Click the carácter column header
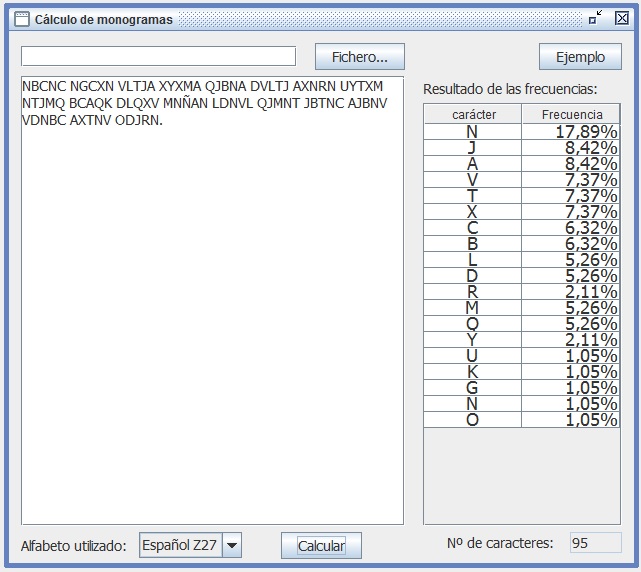This screenshot has width=641, height=572. click(x=473, y=115)
